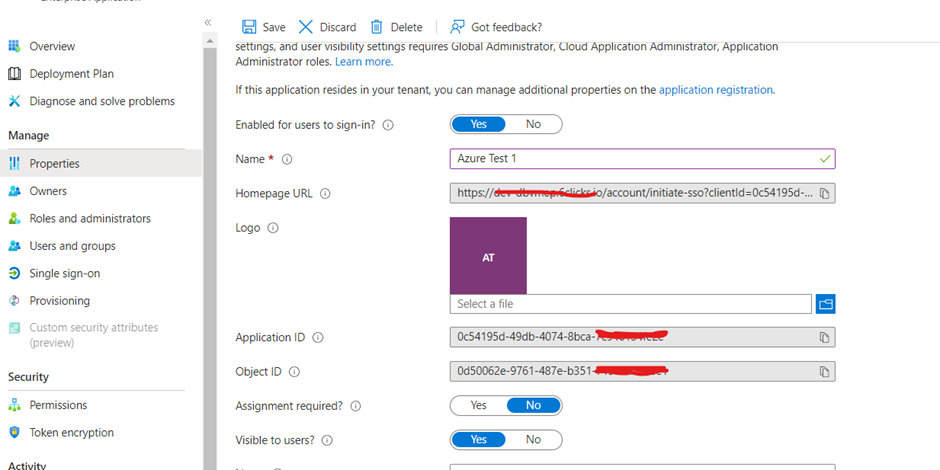The width and height of the screenshot is (940, 470).
Task: Follow the Learn more link
Action: pos(364,62)
